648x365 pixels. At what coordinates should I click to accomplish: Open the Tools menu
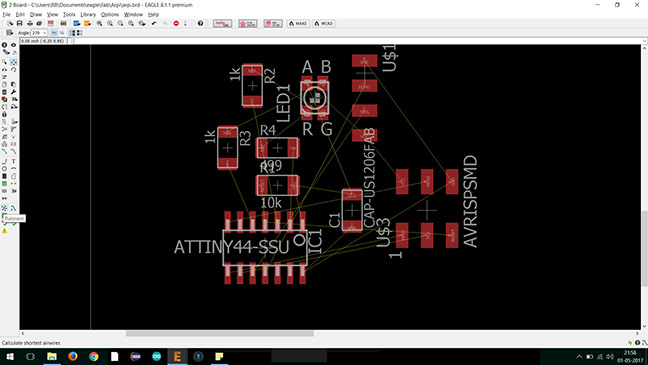69,14
